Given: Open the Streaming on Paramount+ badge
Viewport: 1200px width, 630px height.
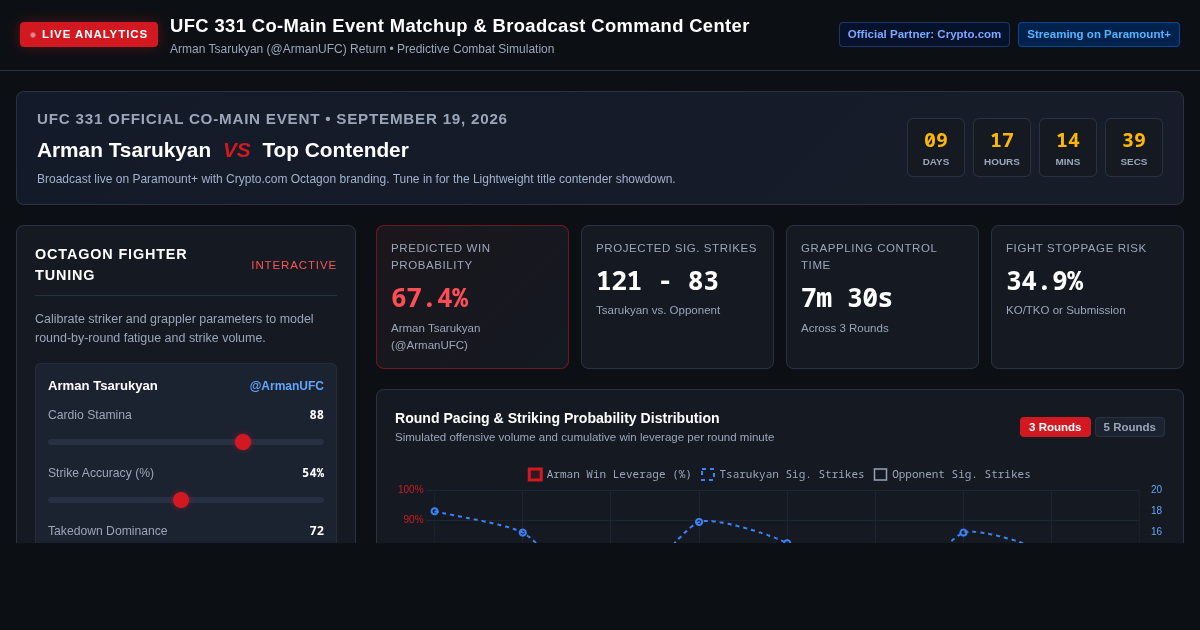Looking at the screenshot, I should (1099, 34).
